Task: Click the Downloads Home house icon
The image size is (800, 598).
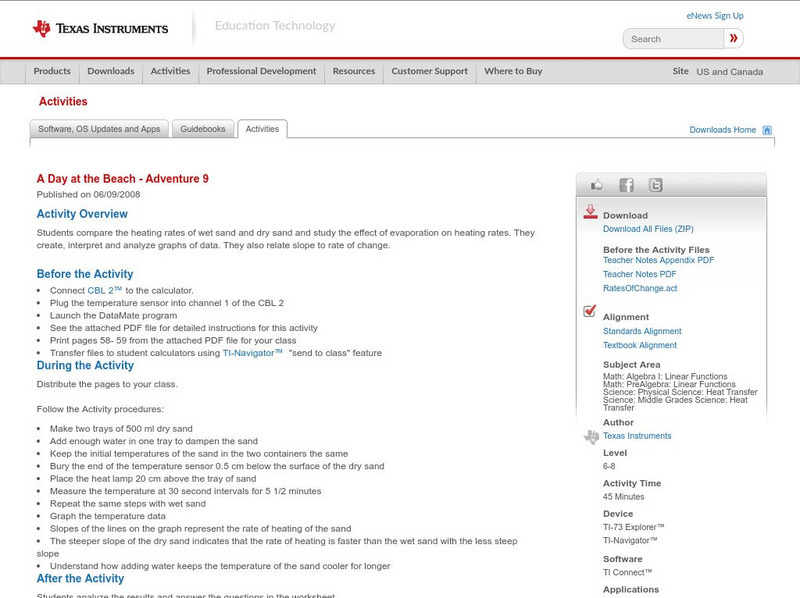Action: pos(767,130)
